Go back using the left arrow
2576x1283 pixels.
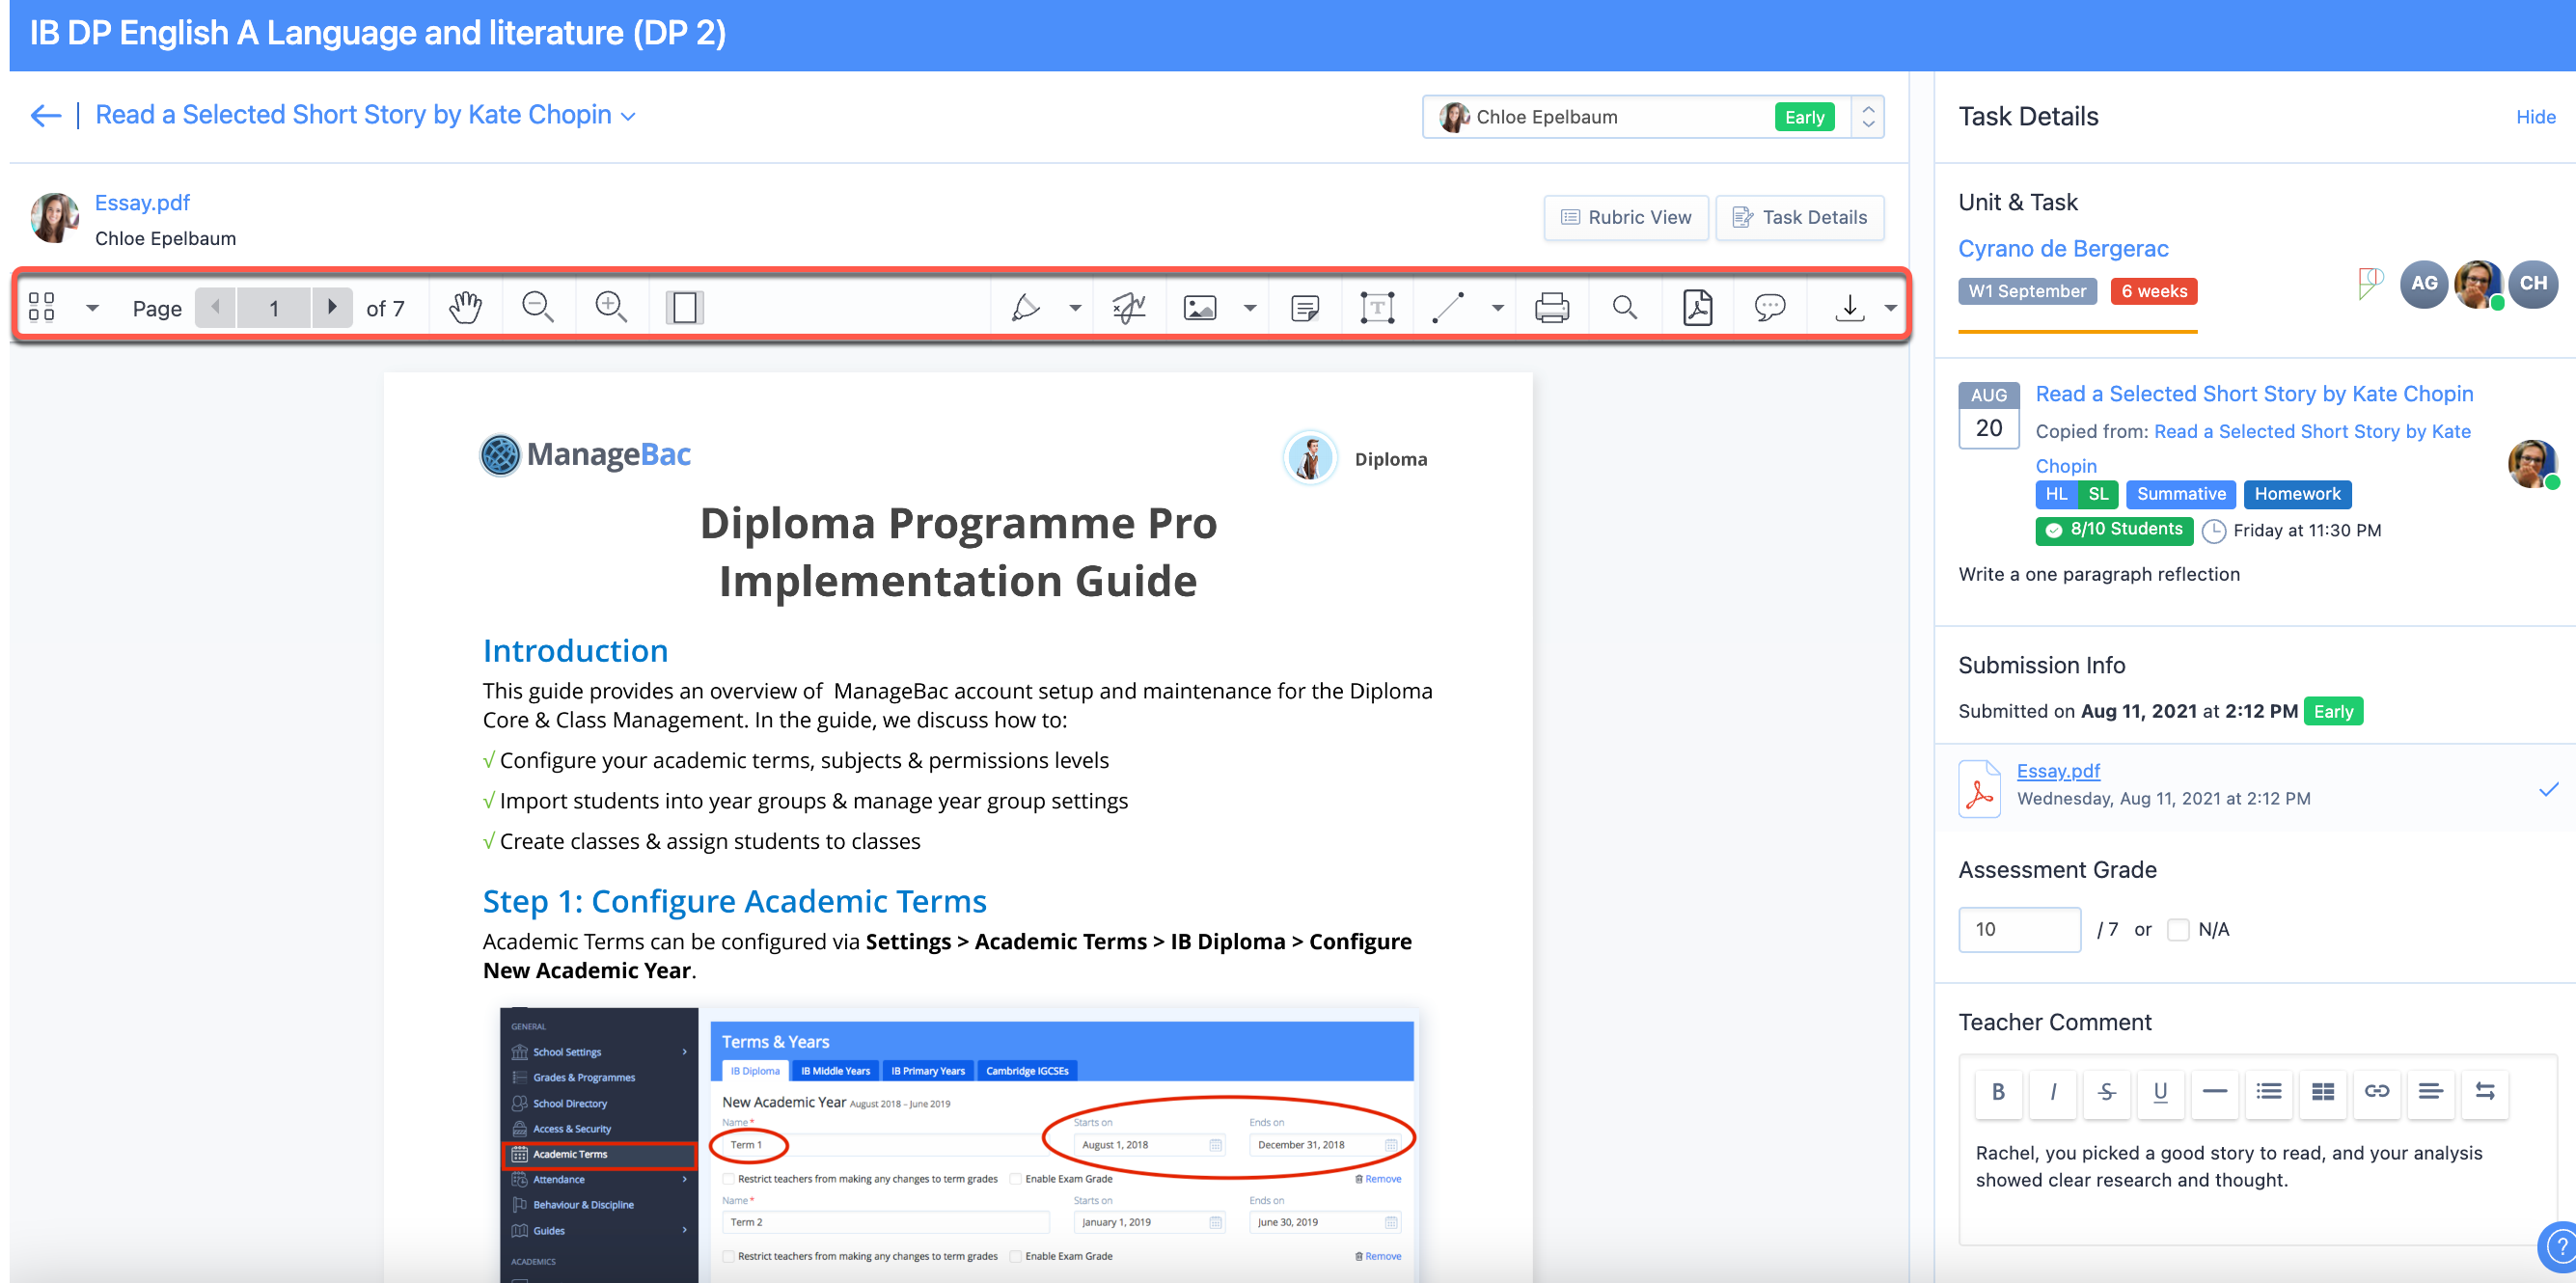[45, 115]
